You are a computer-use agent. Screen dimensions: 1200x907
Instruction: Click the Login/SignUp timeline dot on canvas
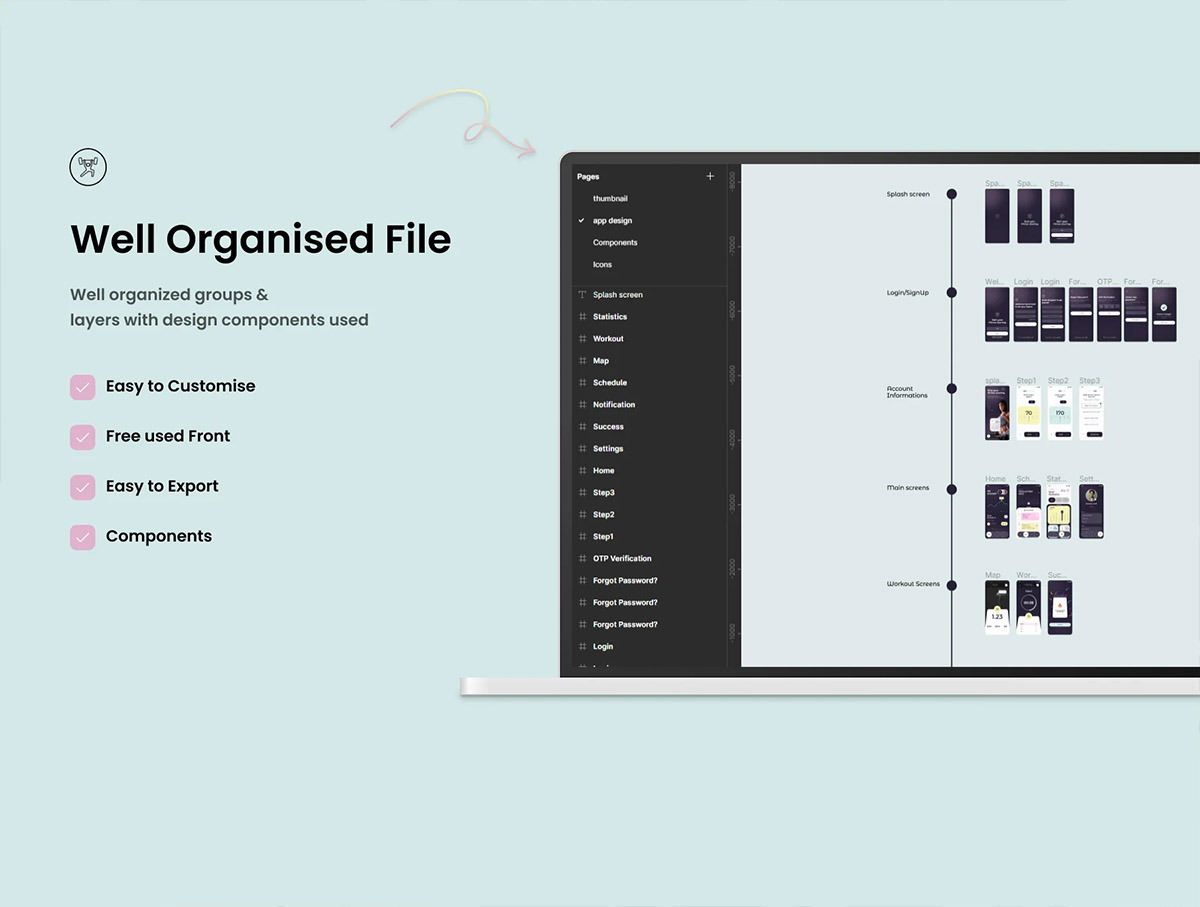coord(952,293)
